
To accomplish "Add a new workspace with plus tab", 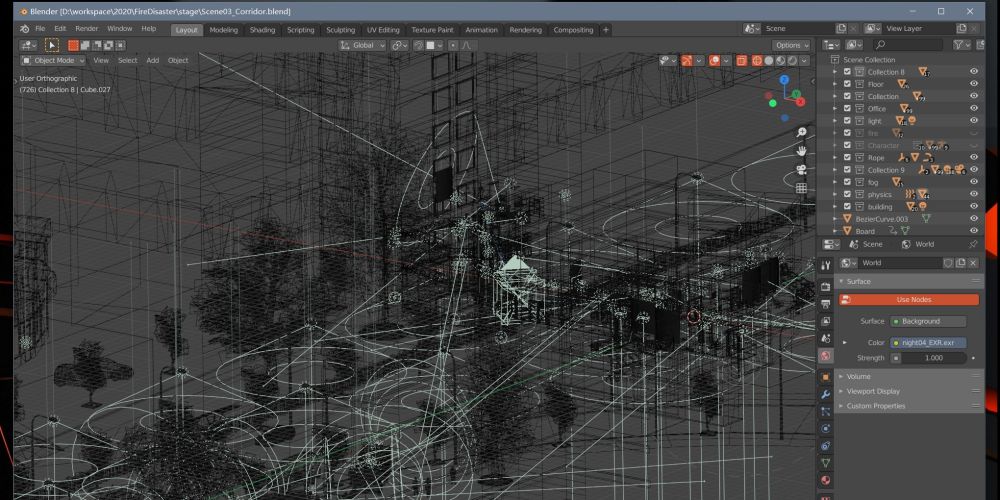I will click(x=606, y=30).
